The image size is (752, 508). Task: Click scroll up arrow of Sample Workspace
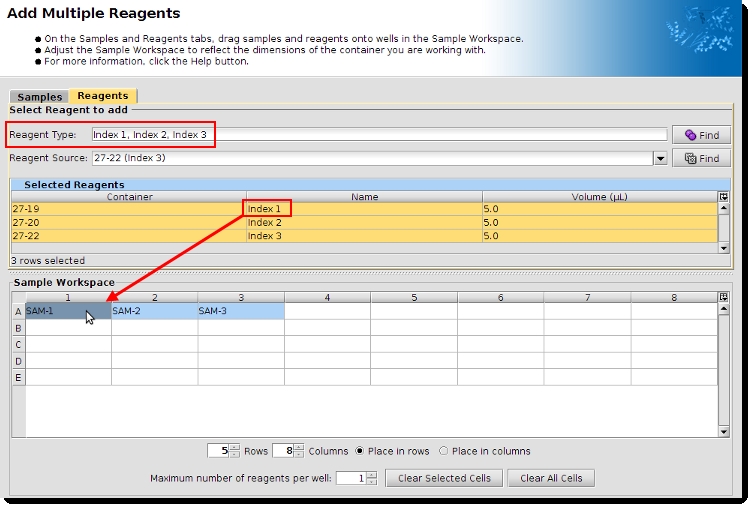tap(724, 310)
